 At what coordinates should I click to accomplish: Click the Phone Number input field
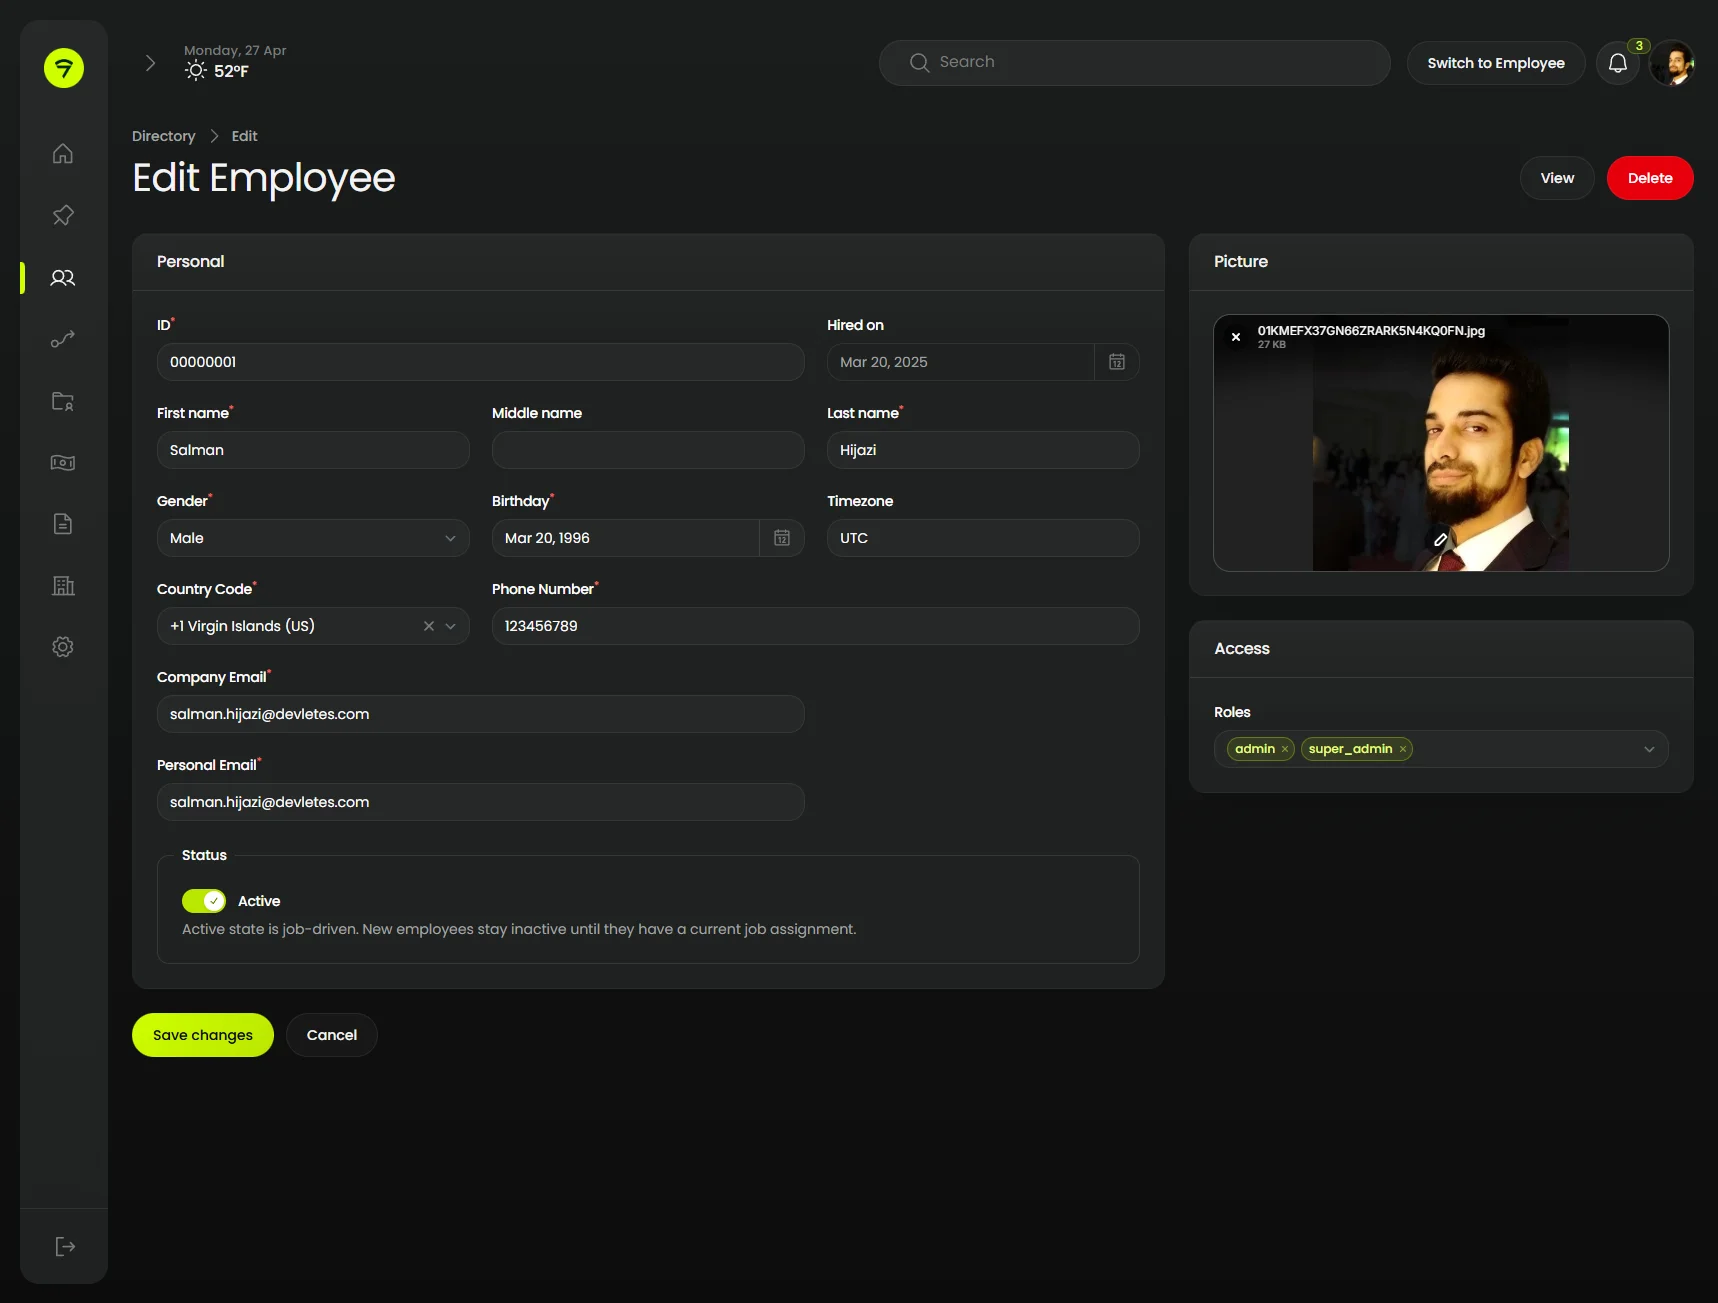[x=815, y=626]
